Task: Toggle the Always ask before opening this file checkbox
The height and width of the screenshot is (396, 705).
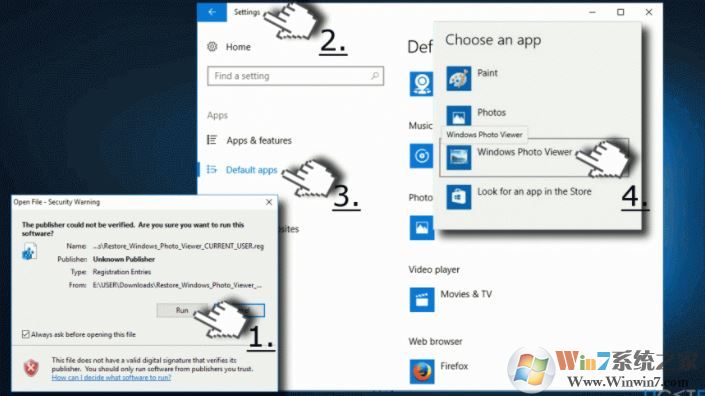Action: point(26,334)
